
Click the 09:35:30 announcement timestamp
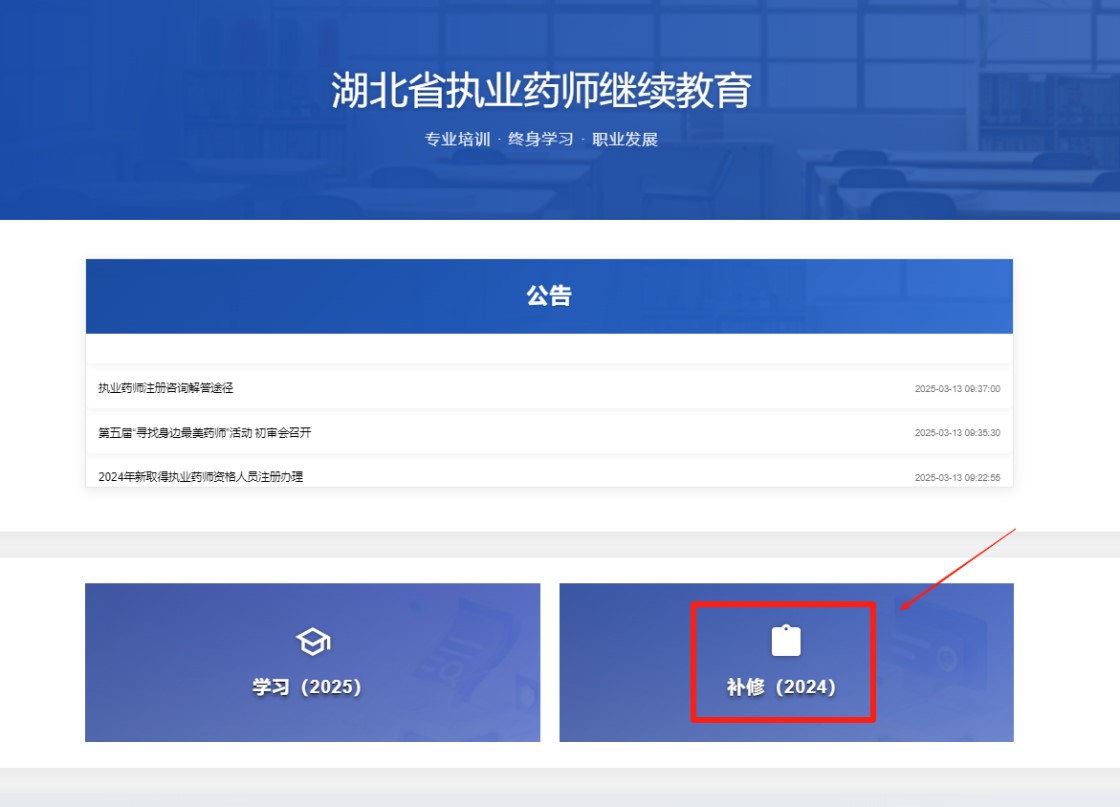(957, 433)
